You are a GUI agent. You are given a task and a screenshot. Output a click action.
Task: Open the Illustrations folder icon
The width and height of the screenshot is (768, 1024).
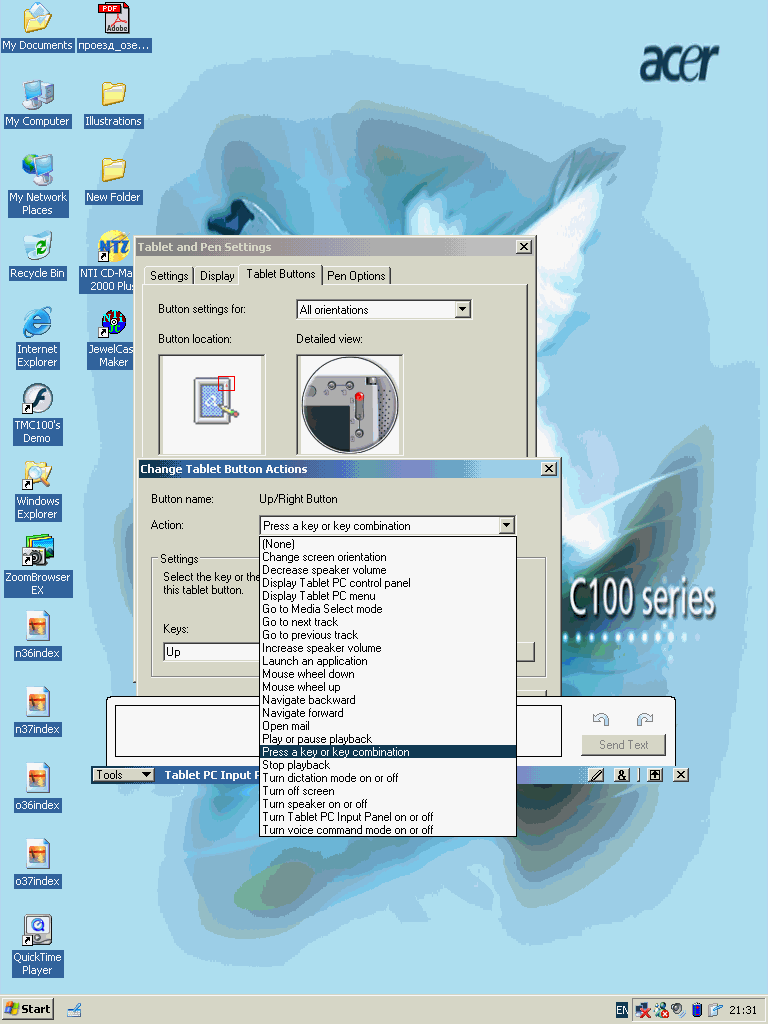click(113, 95)
